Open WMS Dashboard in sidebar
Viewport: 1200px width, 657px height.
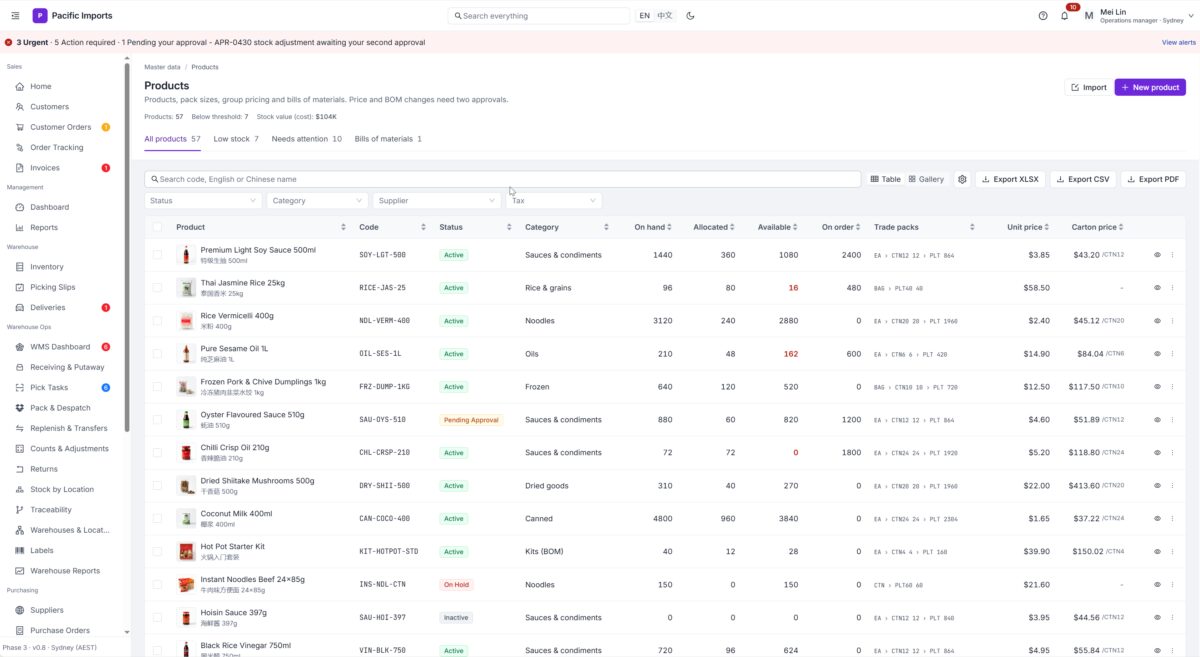point(60,347)
